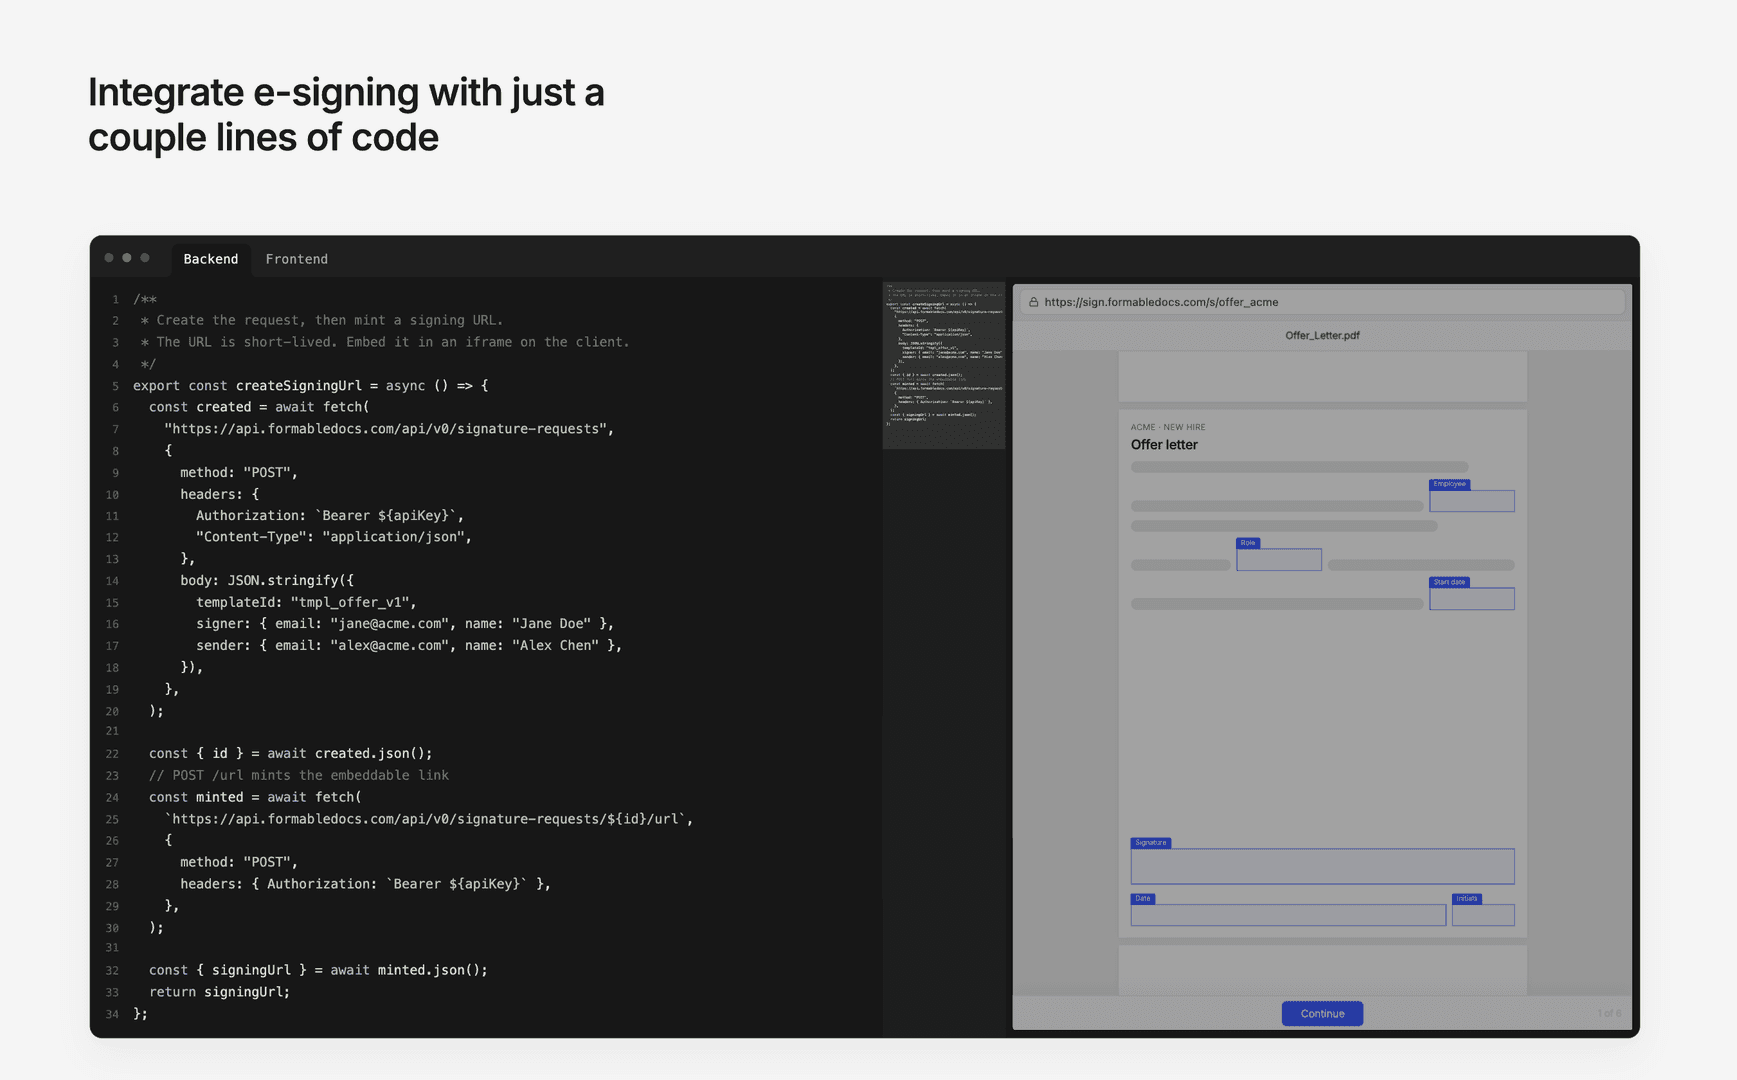Screen dimensions: 1737x1080
Task: Click the 'headers: { Authorization' line 28
Action: click(x=366, y=884)
